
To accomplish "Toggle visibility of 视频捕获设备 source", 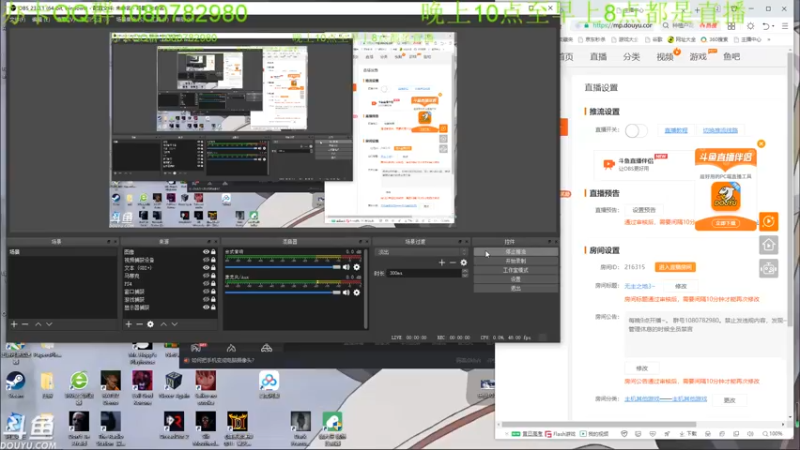I will (x=206, y=260).
